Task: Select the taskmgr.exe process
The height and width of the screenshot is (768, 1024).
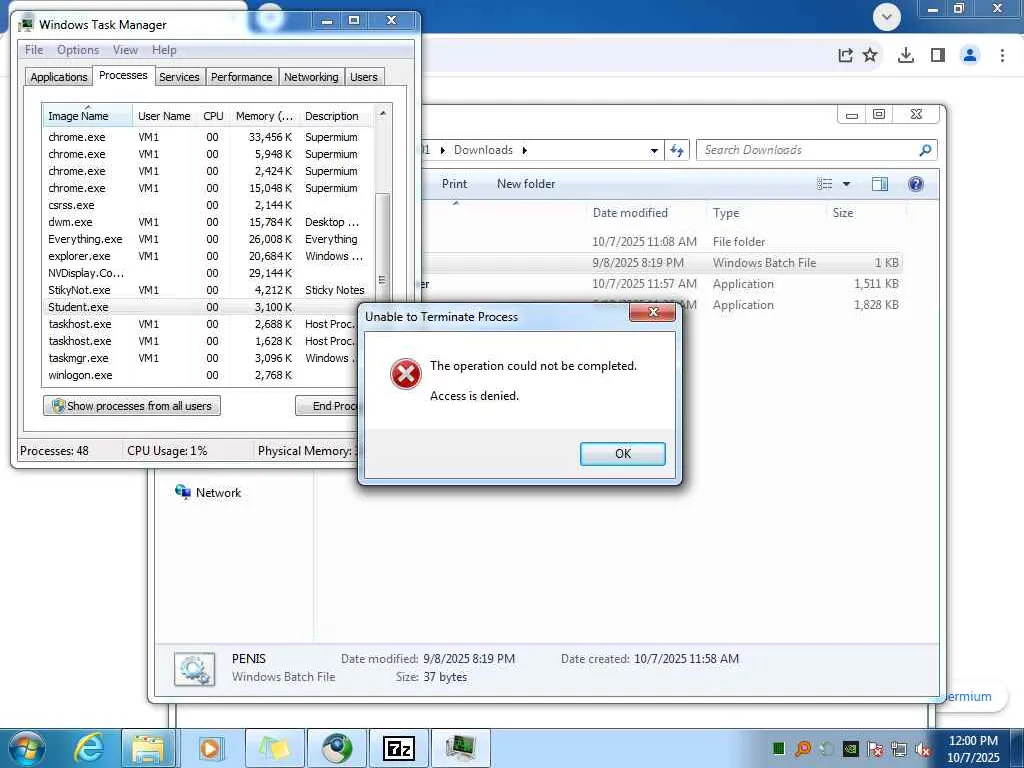Action: click(x=199, y=358)
